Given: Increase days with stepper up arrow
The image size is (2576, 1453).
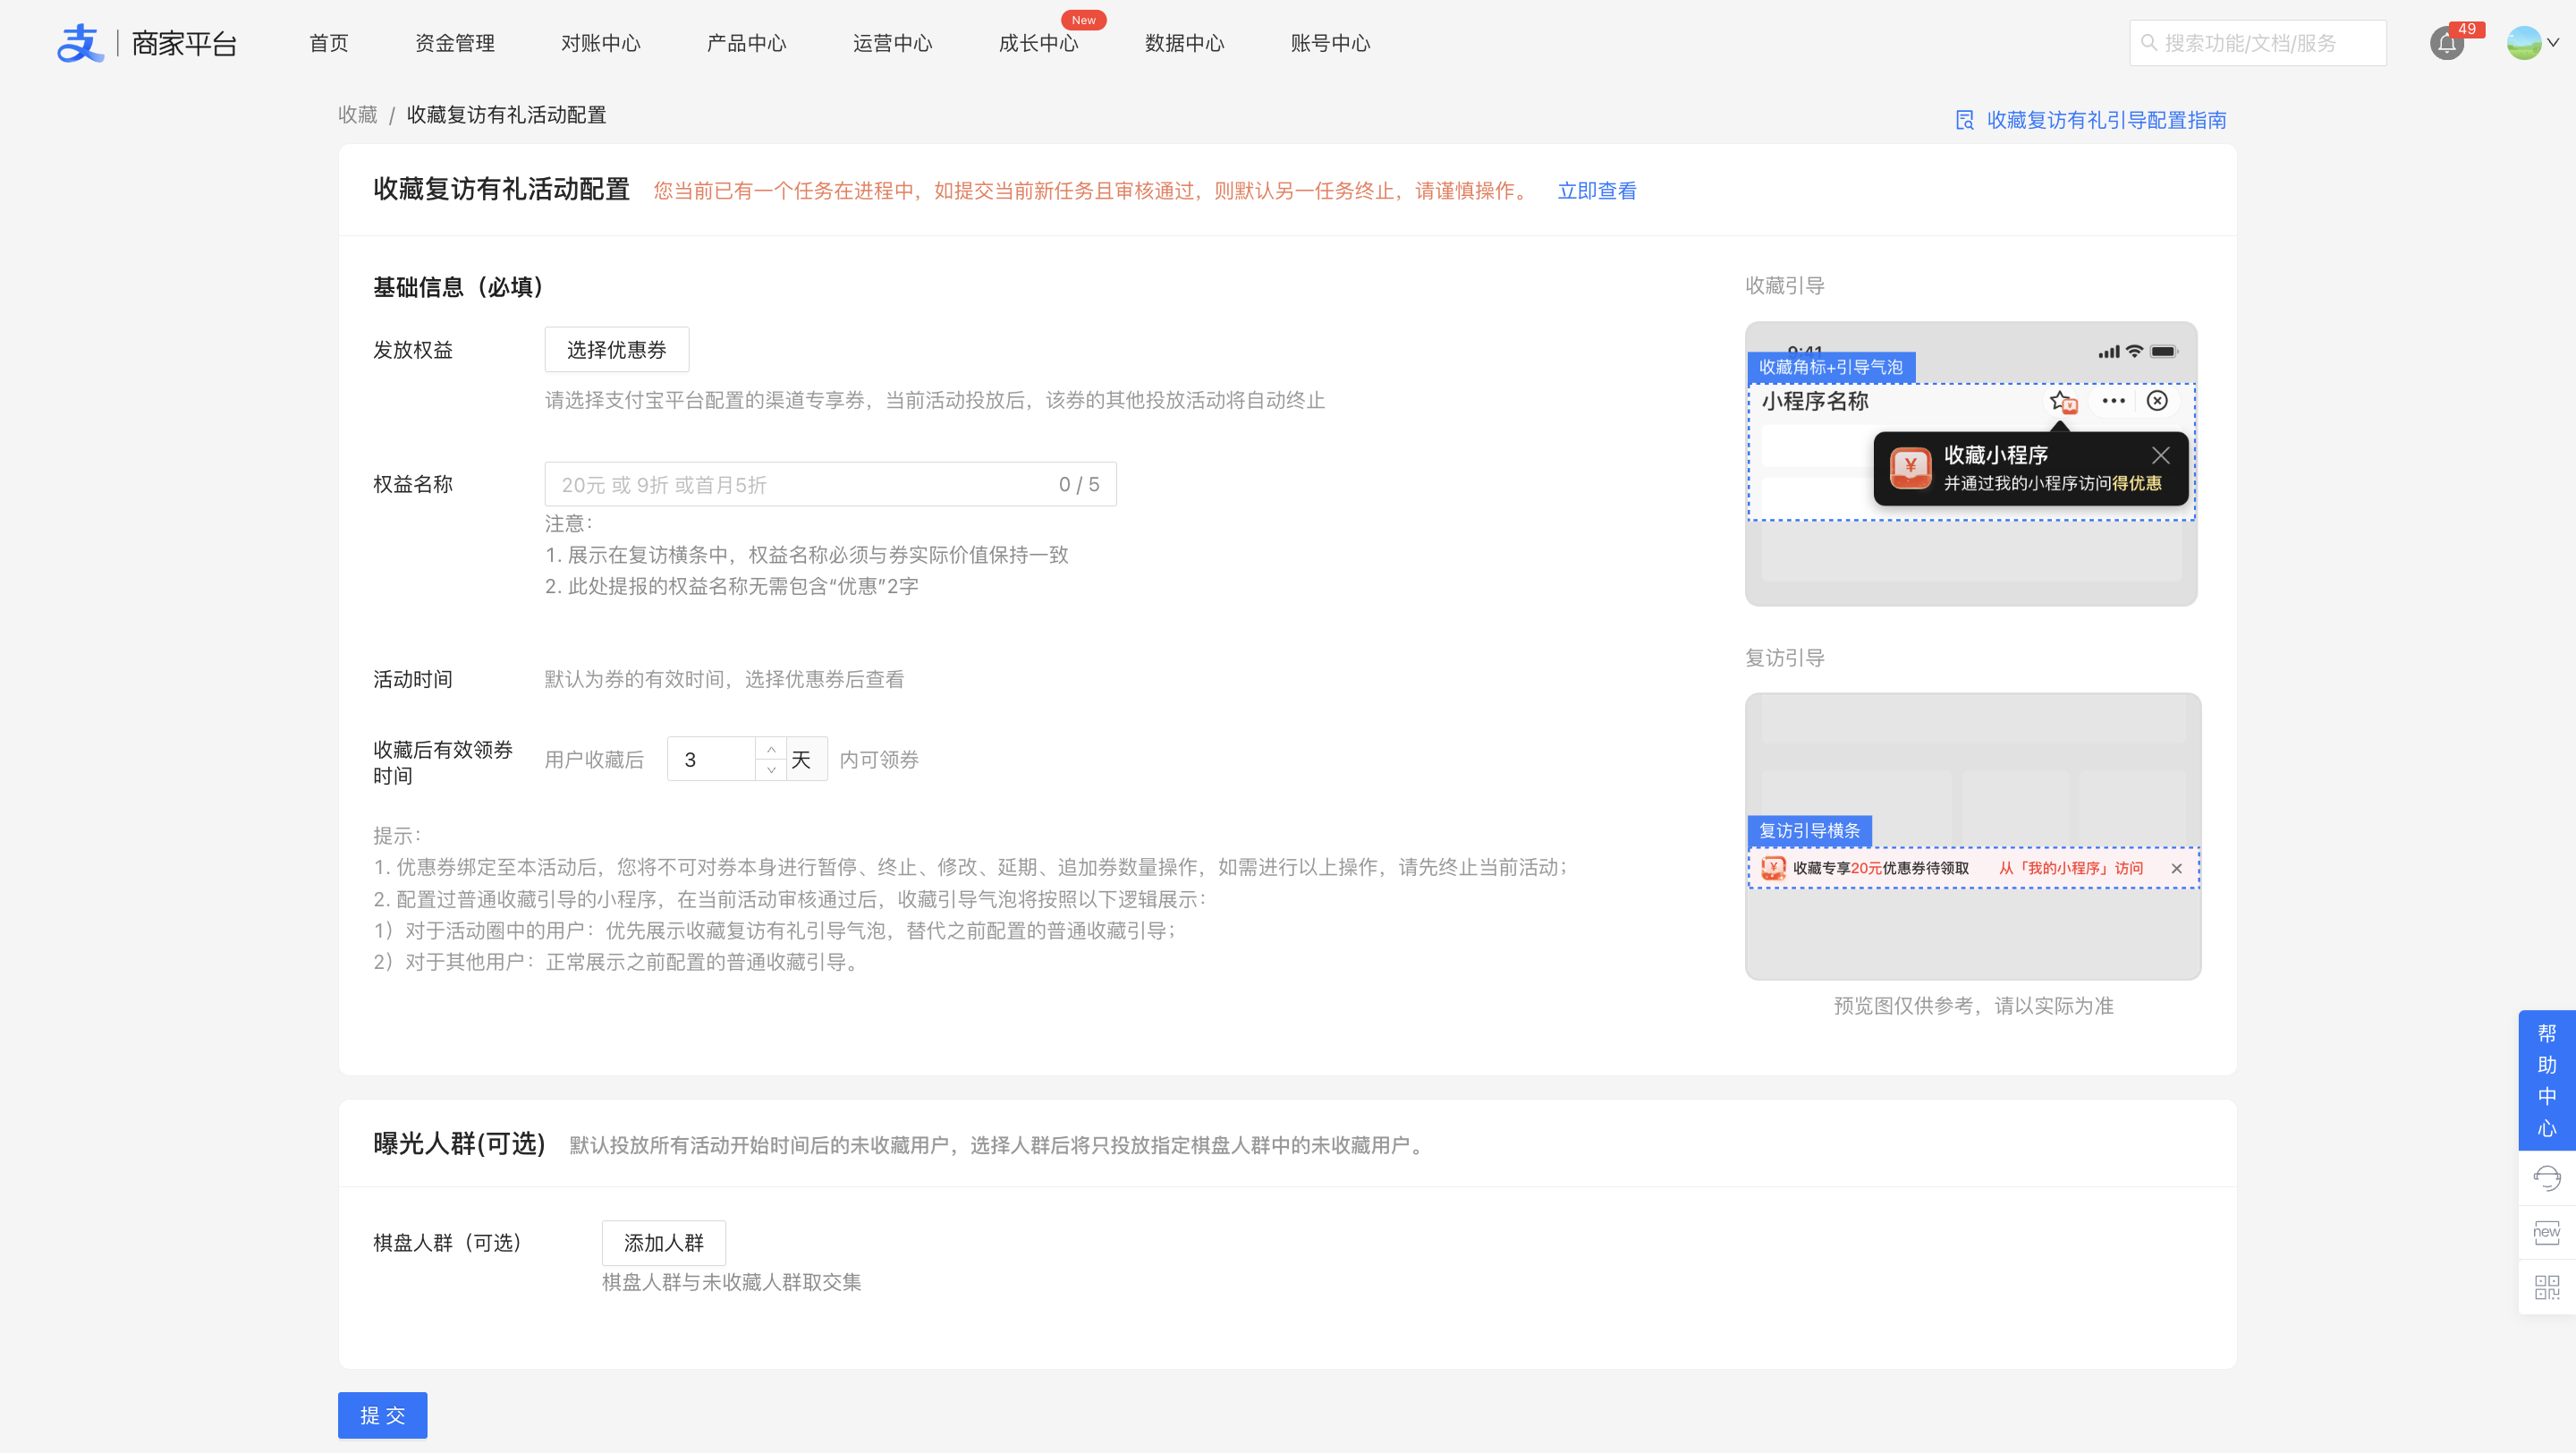Looking at the screenshot, I should point(771,748).
